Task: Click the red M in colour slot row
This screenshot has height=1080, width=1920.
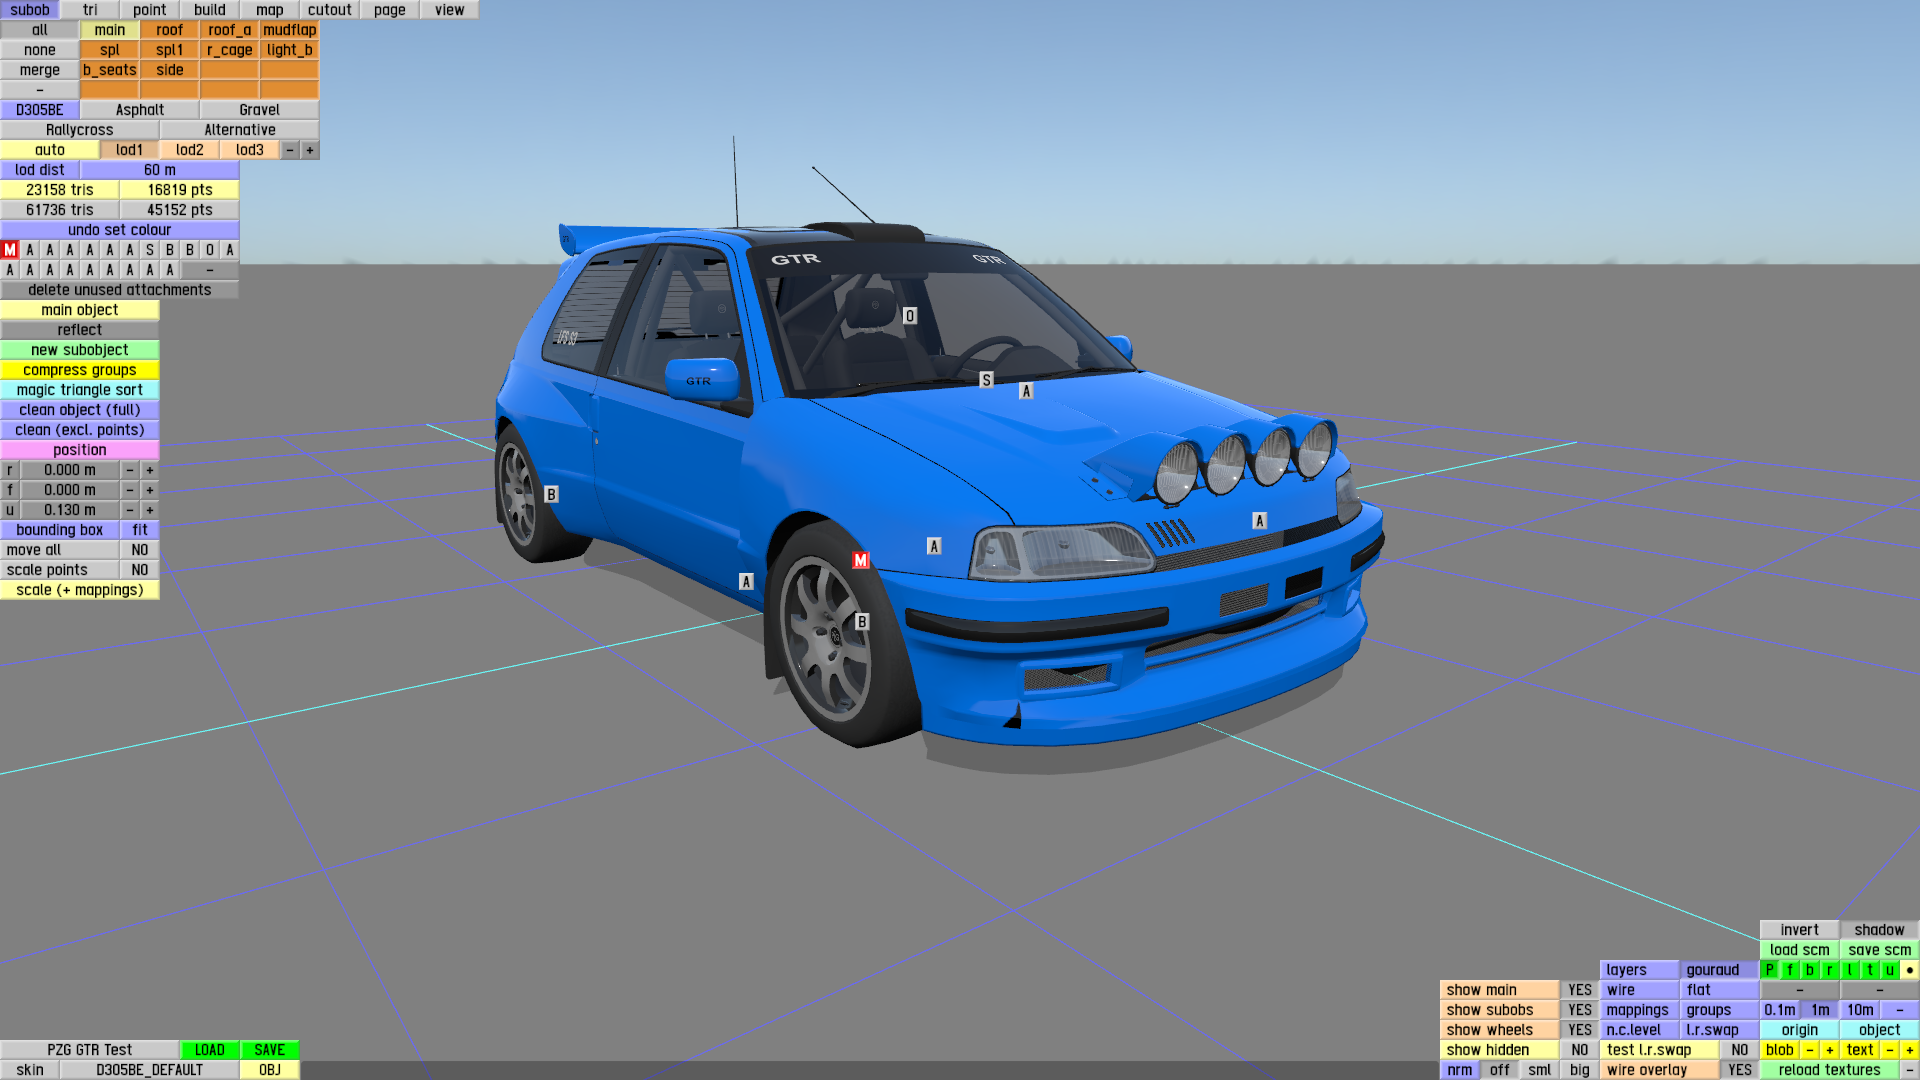Action: 10,250
